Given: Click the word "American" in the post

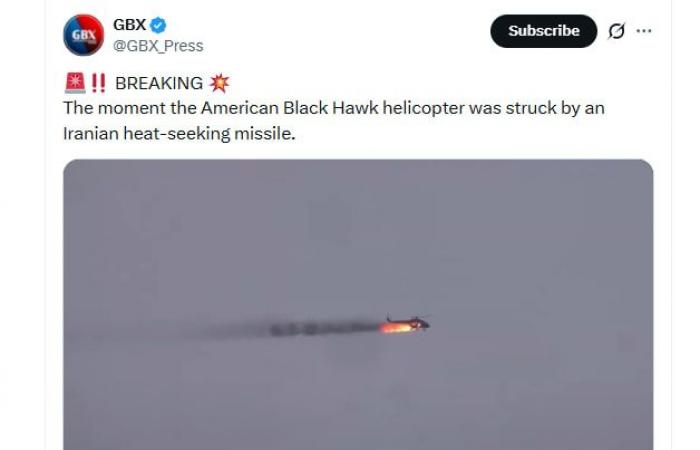Looking at the screenshot, I should [240, 108].
